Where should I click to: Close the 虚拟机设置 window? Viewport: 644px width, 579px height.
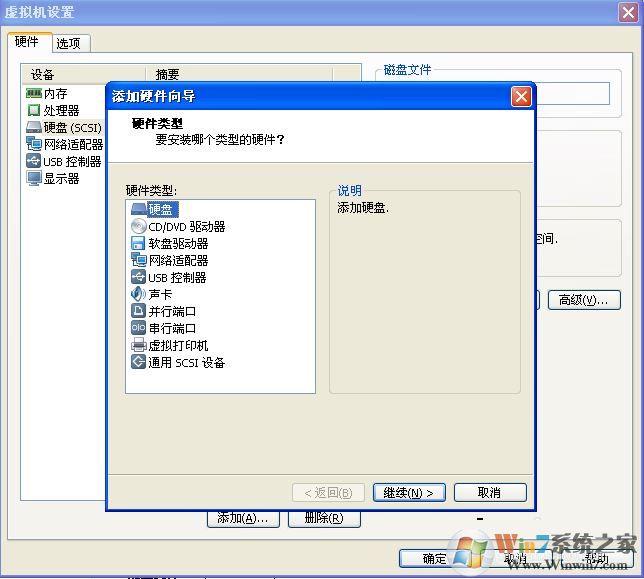point(628,12)
